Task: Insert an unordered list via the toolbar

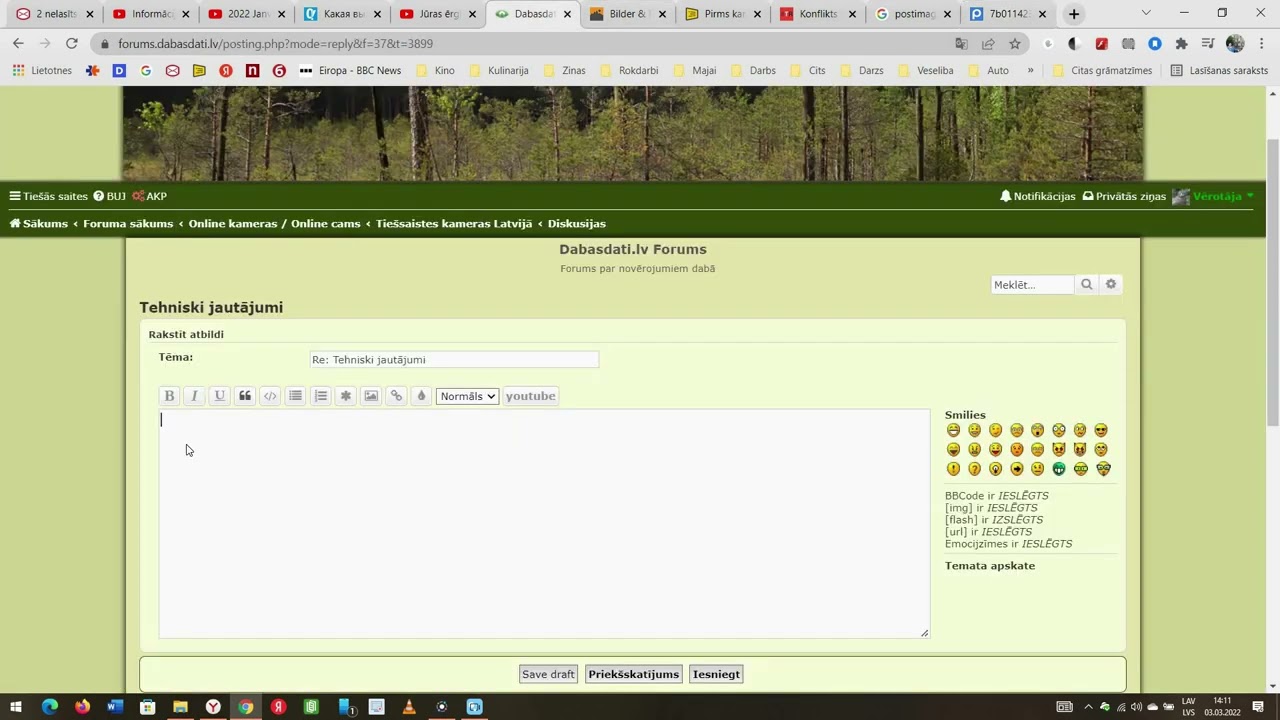Action: tap(295, 396)
